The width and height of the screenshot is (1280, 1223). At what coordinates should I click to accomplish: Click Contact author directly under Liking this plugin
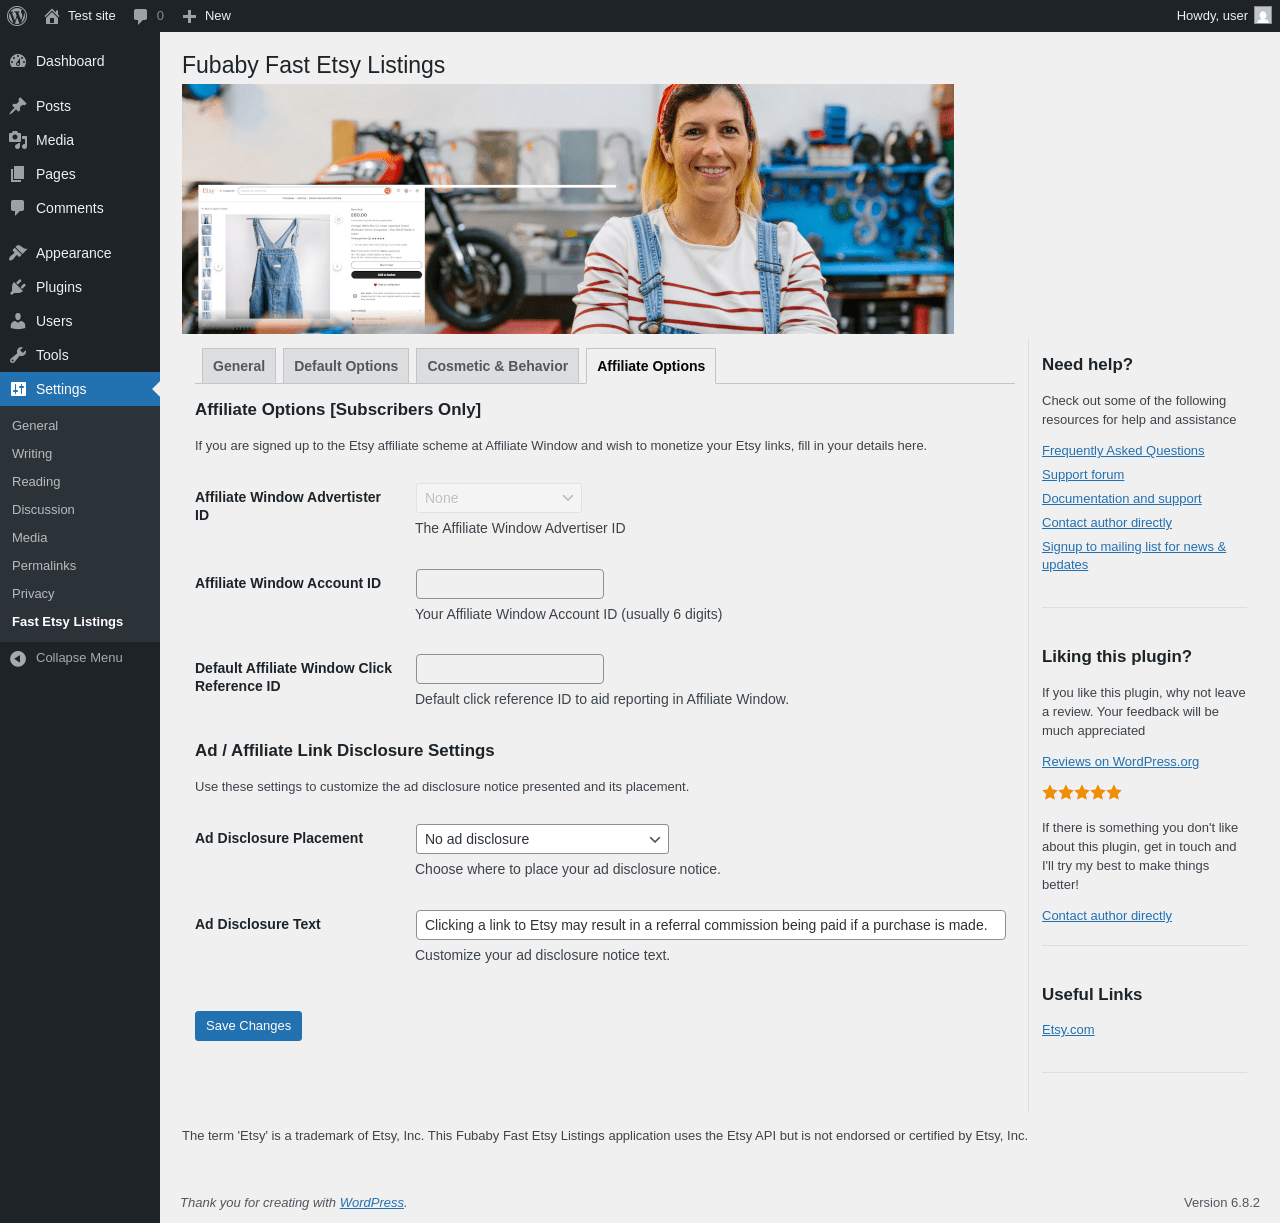pyautogui.click(x=1107, y=916)
